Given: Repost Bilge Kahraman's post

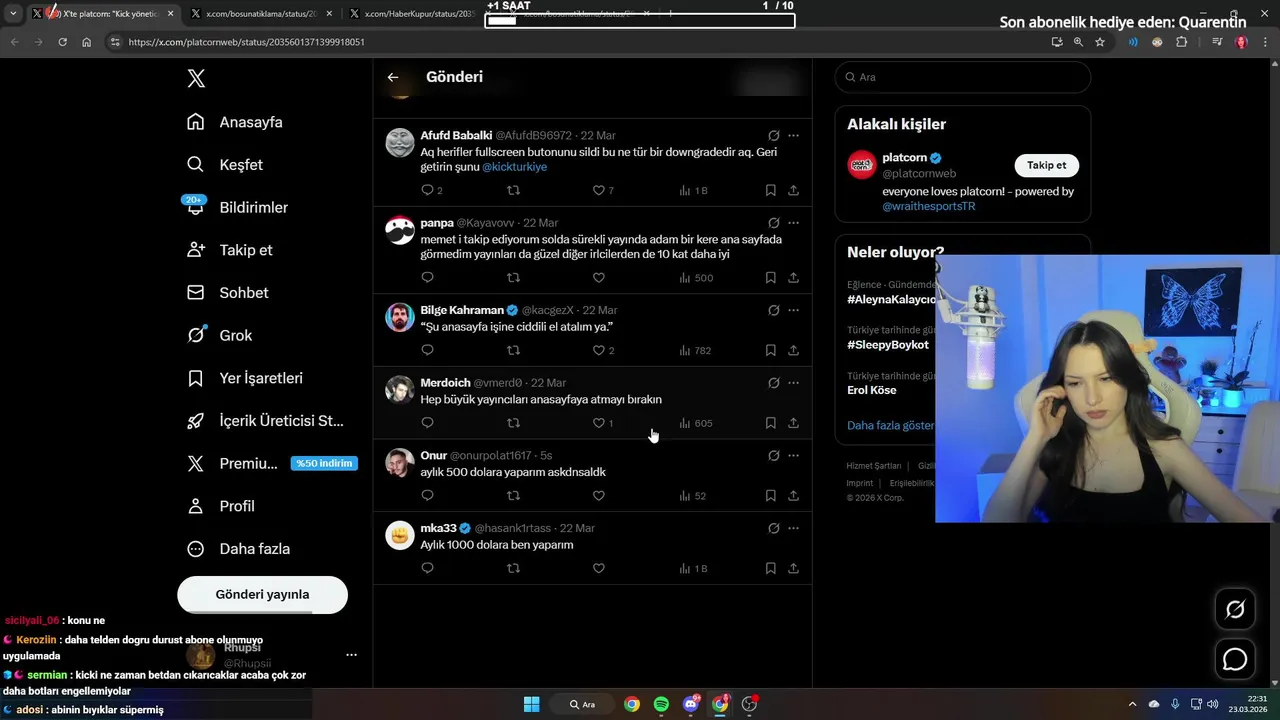Looking at the screenshot, I should pyautogui.click(x=513, y=350).
